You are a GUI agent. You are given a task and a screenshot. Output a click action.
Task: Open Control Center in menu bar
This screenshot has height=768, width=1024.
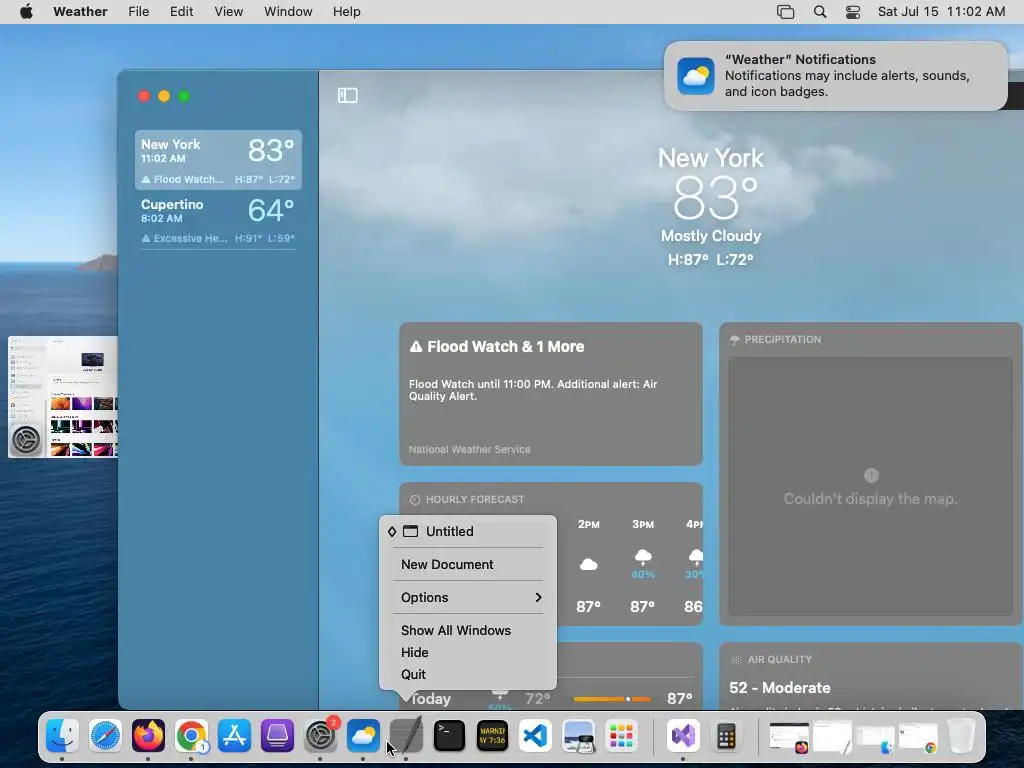[852, 12]
